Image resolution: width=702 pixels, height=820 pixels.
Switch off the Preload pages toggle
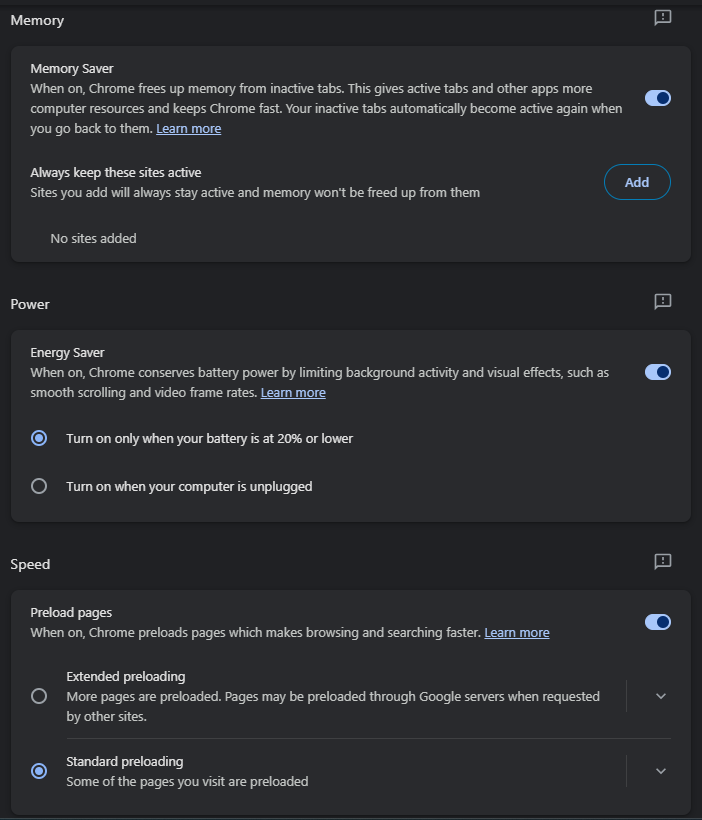point(658,622)
